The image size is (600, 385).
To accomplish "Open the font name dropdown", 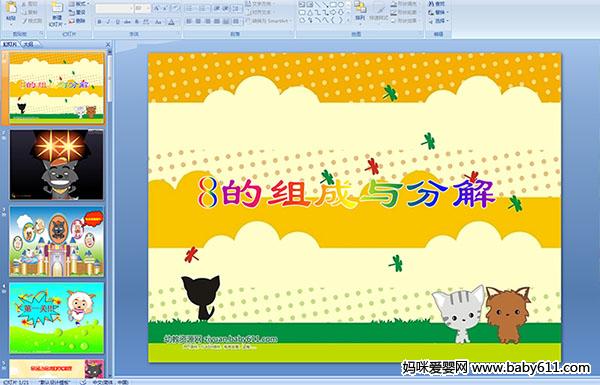I will (x=131, y=8).
